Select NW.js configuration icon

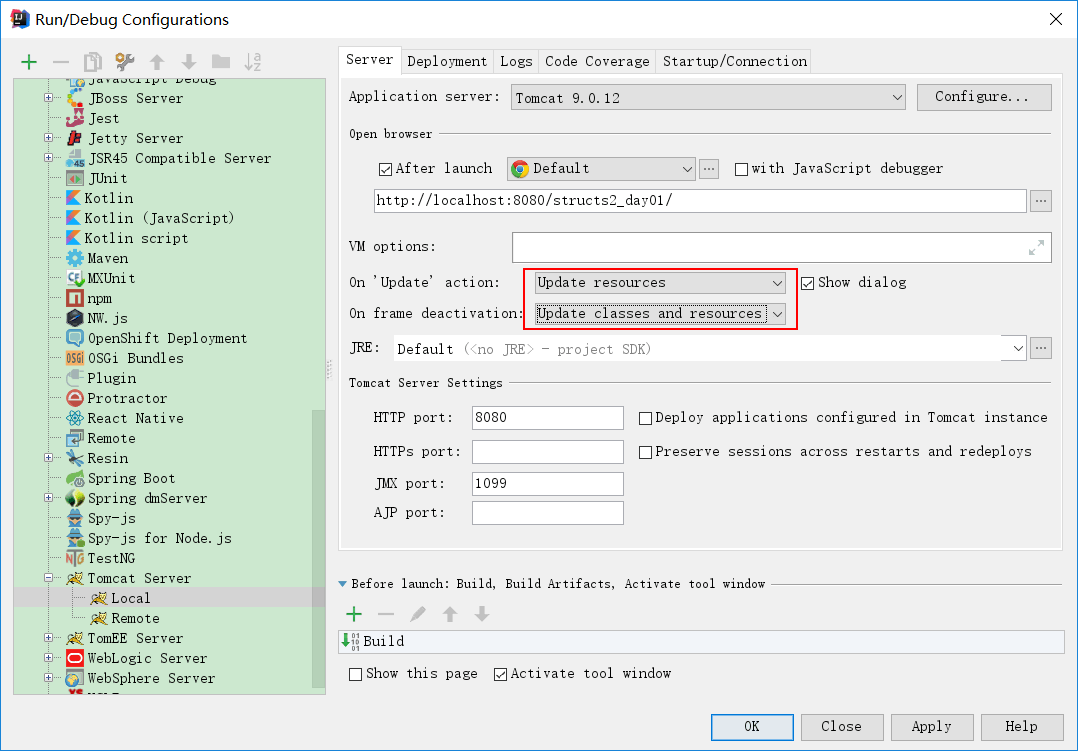74,318
